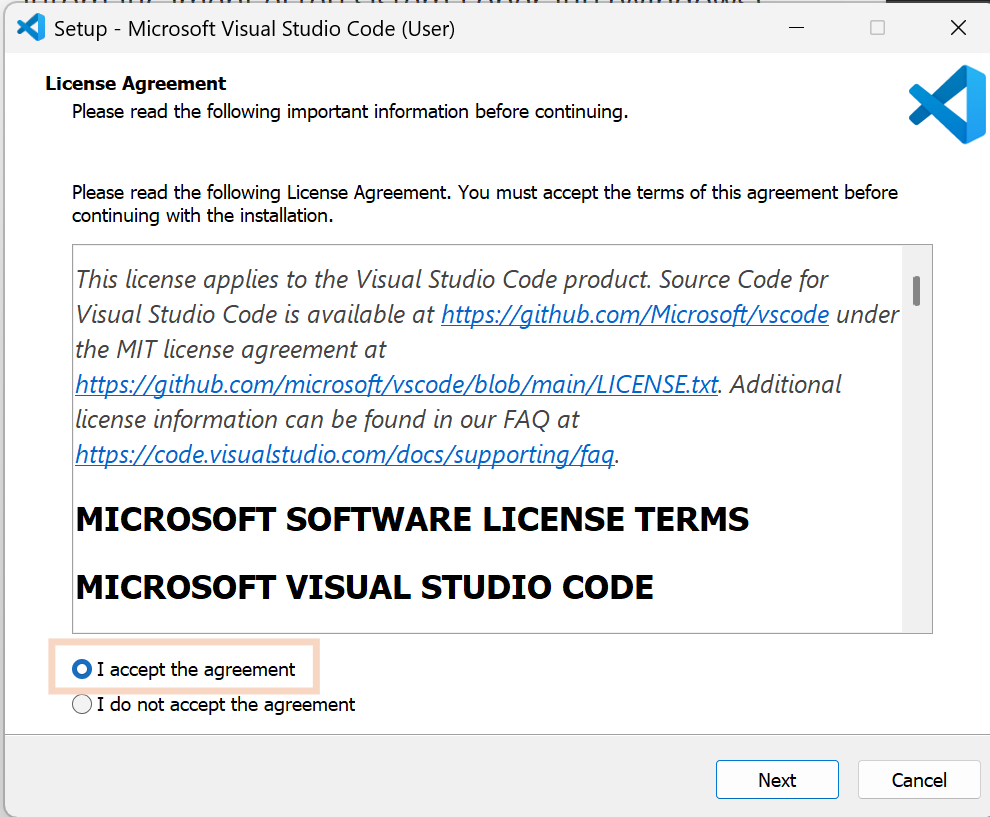
Task: Open the LICENSE.txt GitHub link
Action: 397,385
